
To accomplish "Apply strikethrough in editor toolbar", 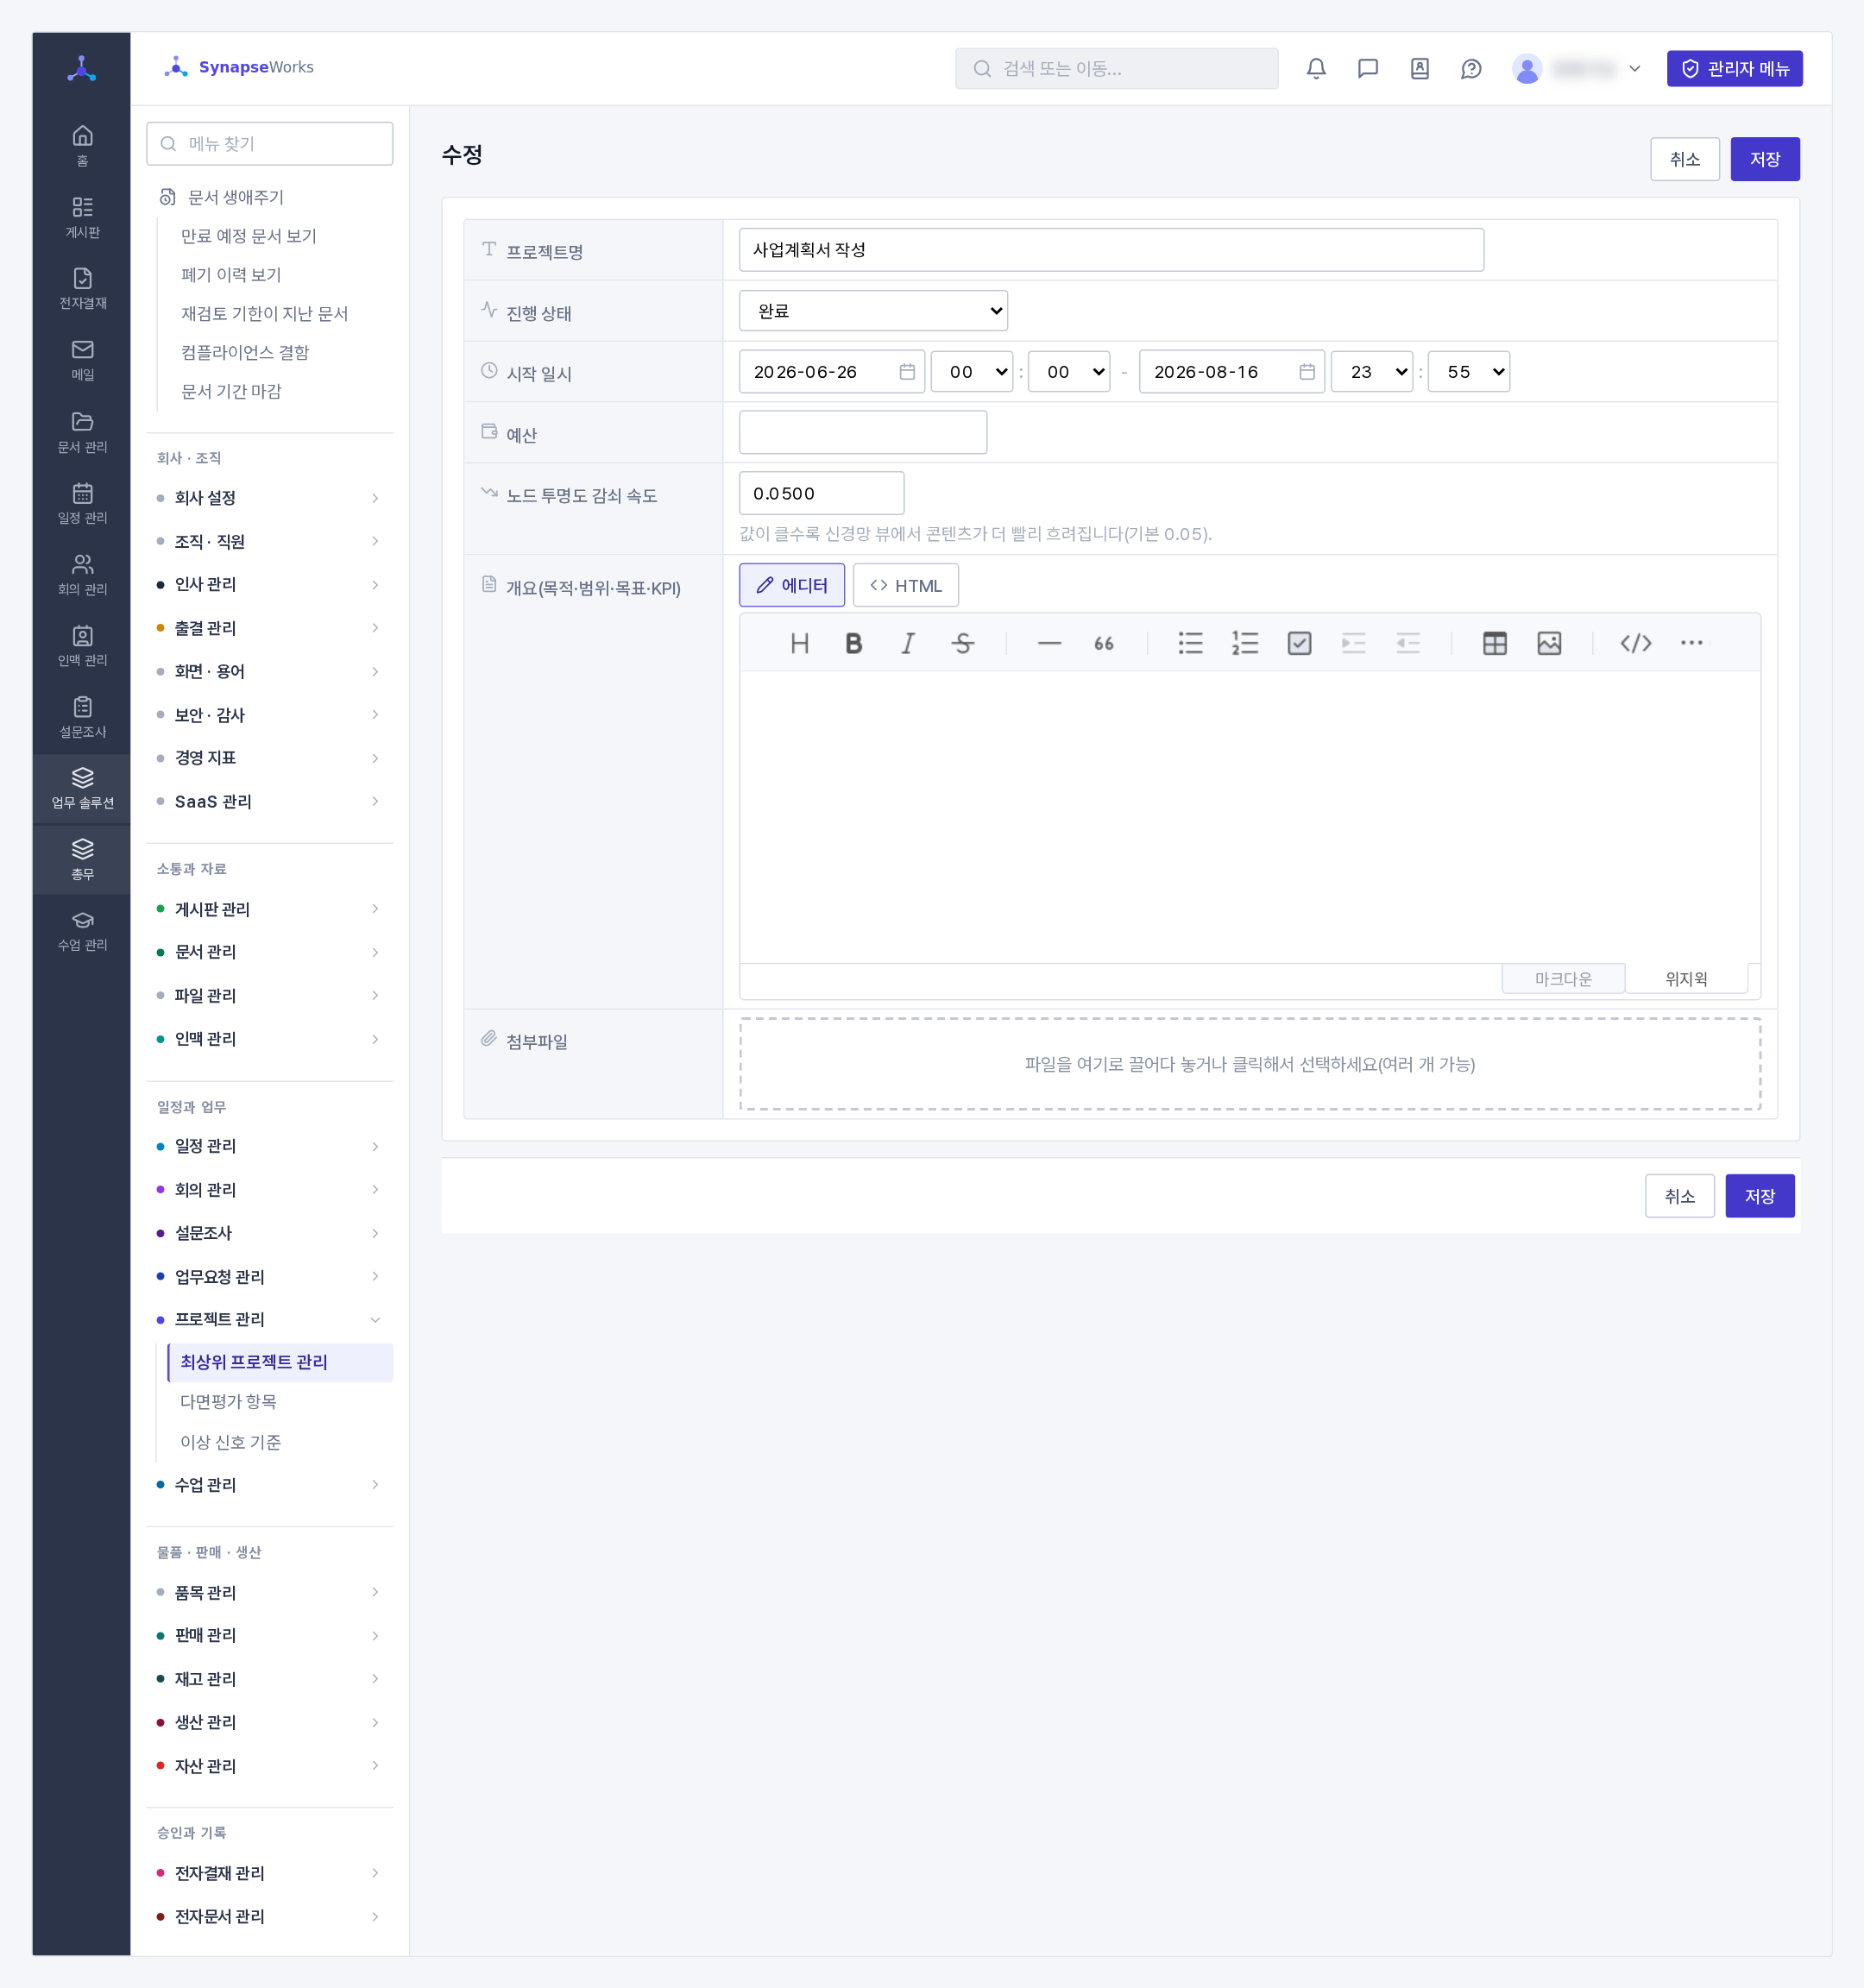I will click(962, 643).
